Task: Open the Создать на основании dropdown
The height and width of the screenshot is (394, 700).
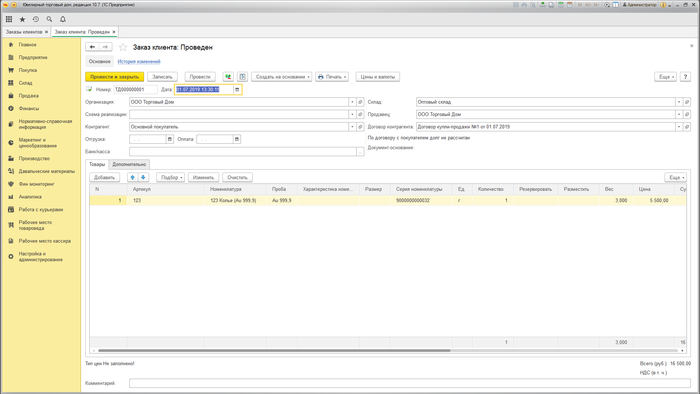Action: (281, 77)
